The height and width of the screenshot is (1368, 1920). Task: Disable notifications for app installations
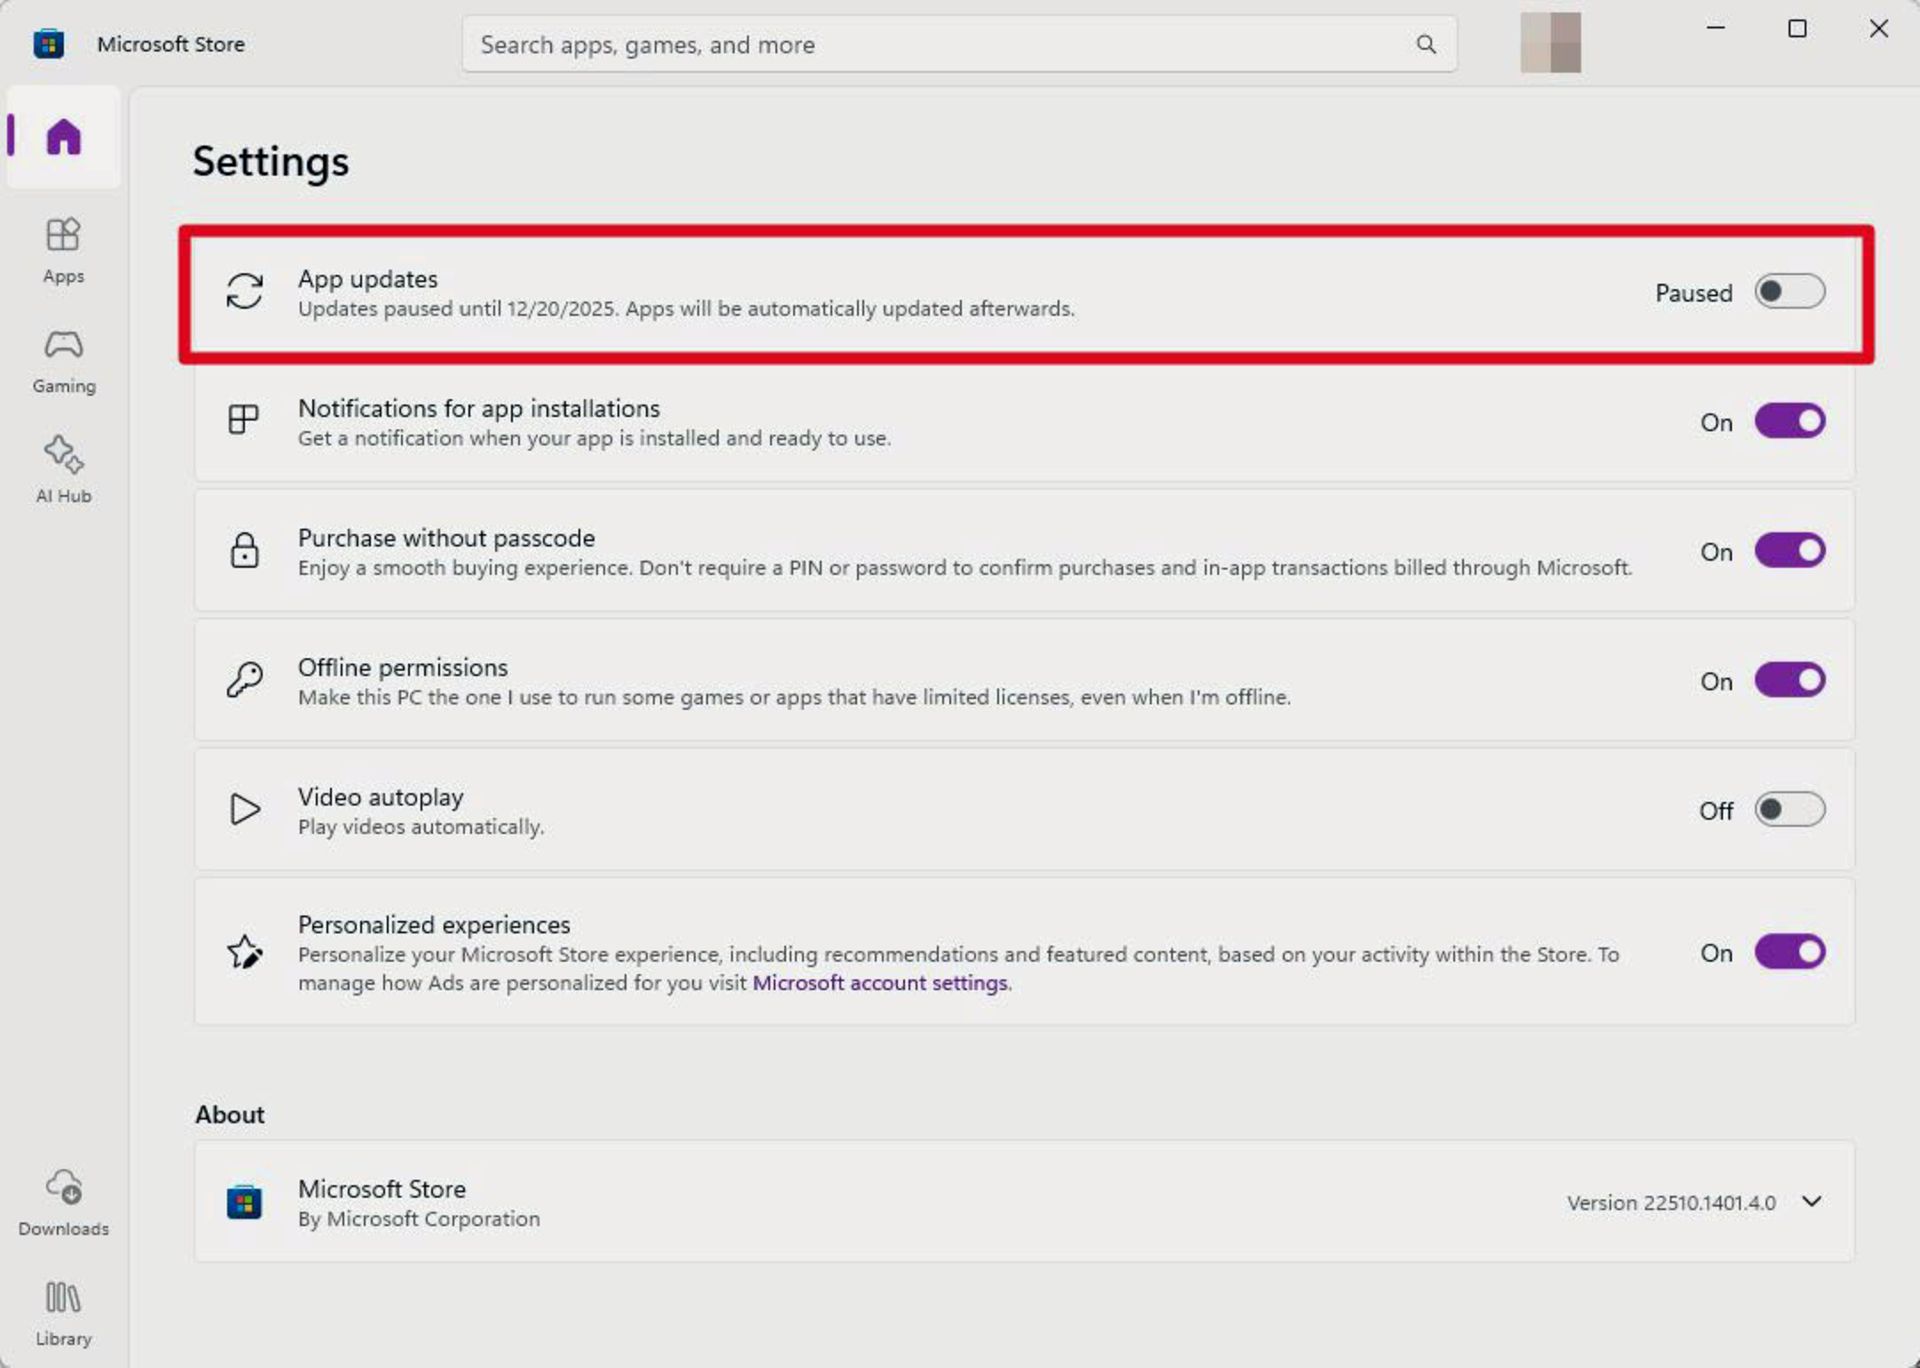(x=1789, y=421)
